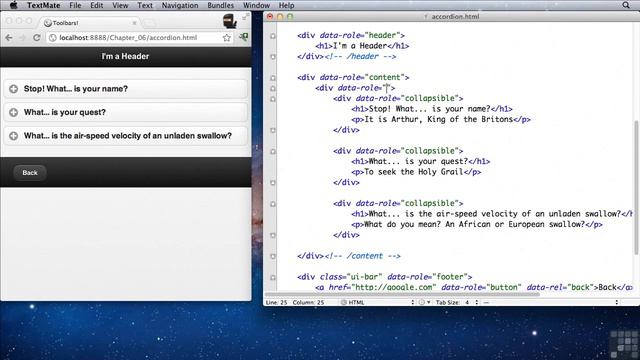Screen dimensions: 640x360
Task: Click the google.com href in footer code
Action: coord(394,287)
